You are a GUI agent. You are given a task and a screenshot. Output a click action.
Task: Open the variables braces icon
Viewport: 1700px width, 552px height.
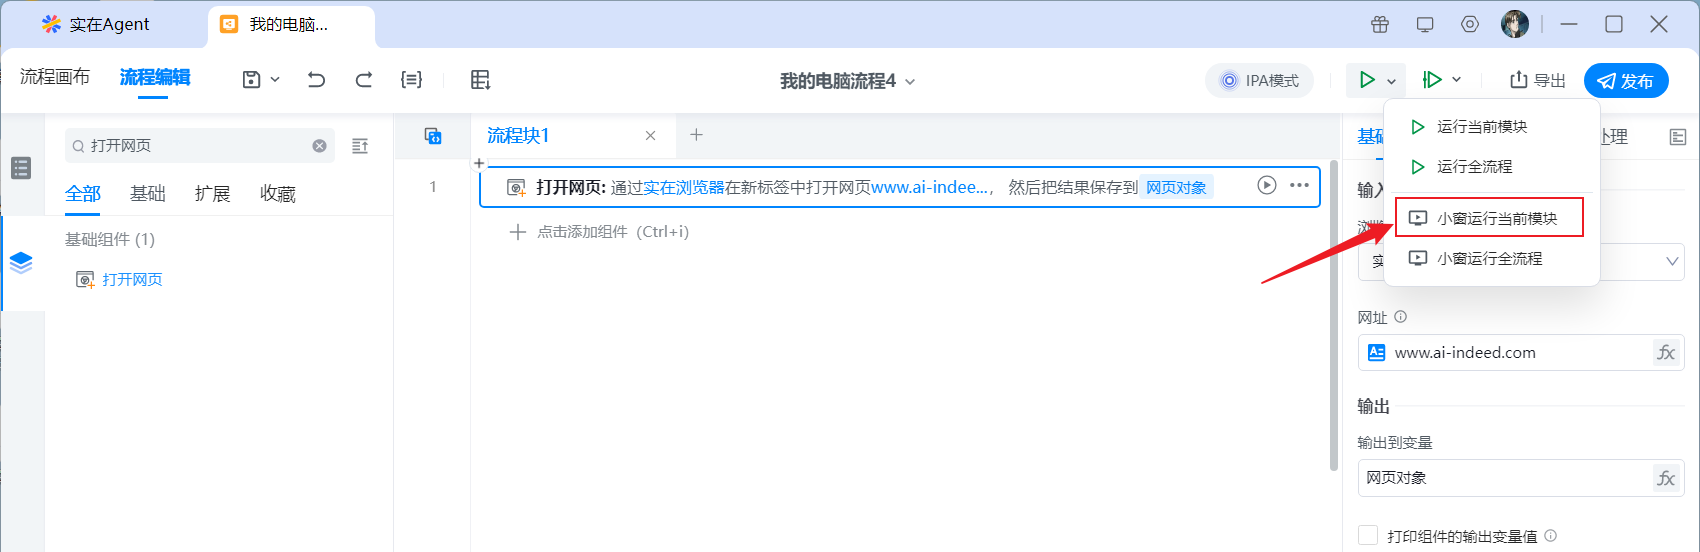pos(411,80)
